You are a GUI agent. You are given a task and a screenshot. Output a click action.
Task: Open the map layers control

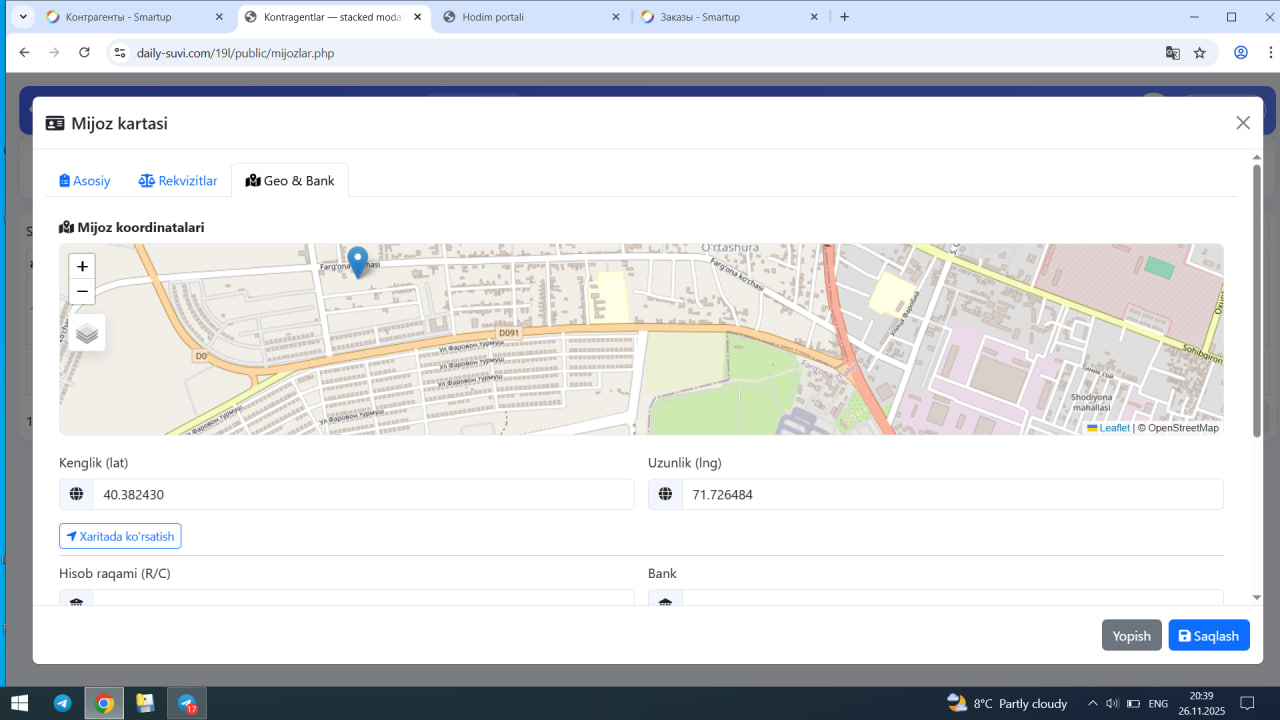pos(87,333)
